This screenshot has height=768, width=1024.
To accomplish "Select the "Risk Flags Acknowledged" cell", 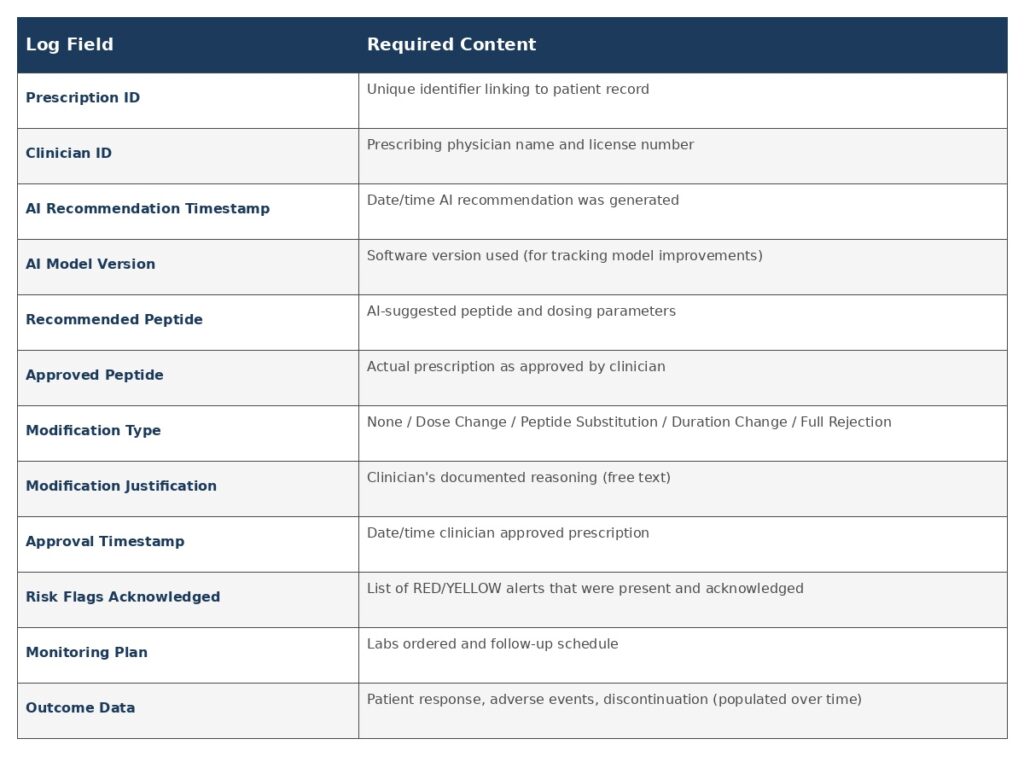I will 123,597.
